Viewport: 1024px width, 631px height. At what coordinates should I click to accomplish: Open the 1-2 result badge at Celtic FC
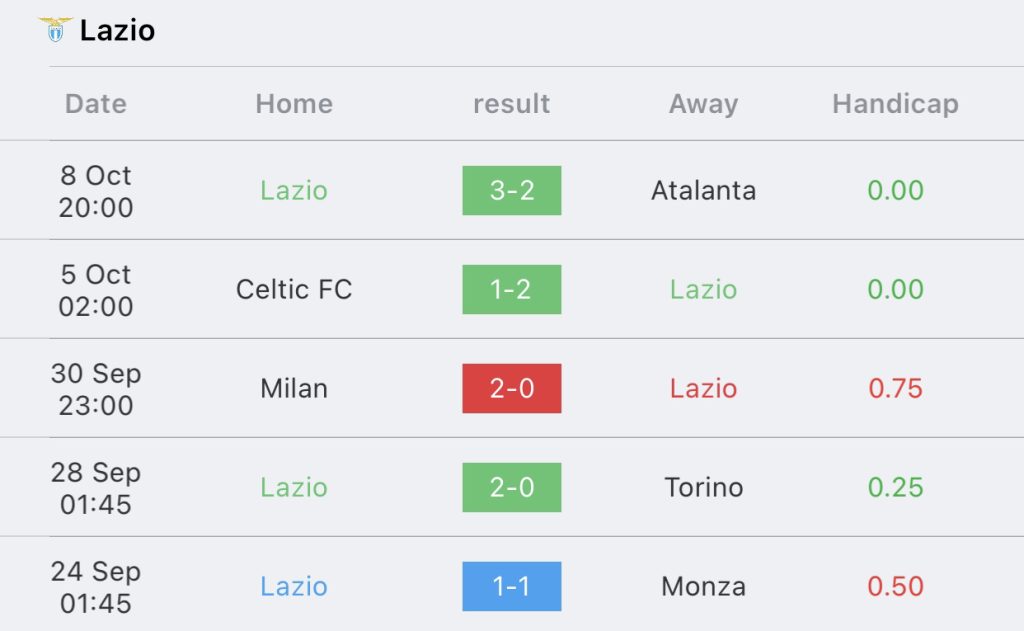tap(512, 289)
